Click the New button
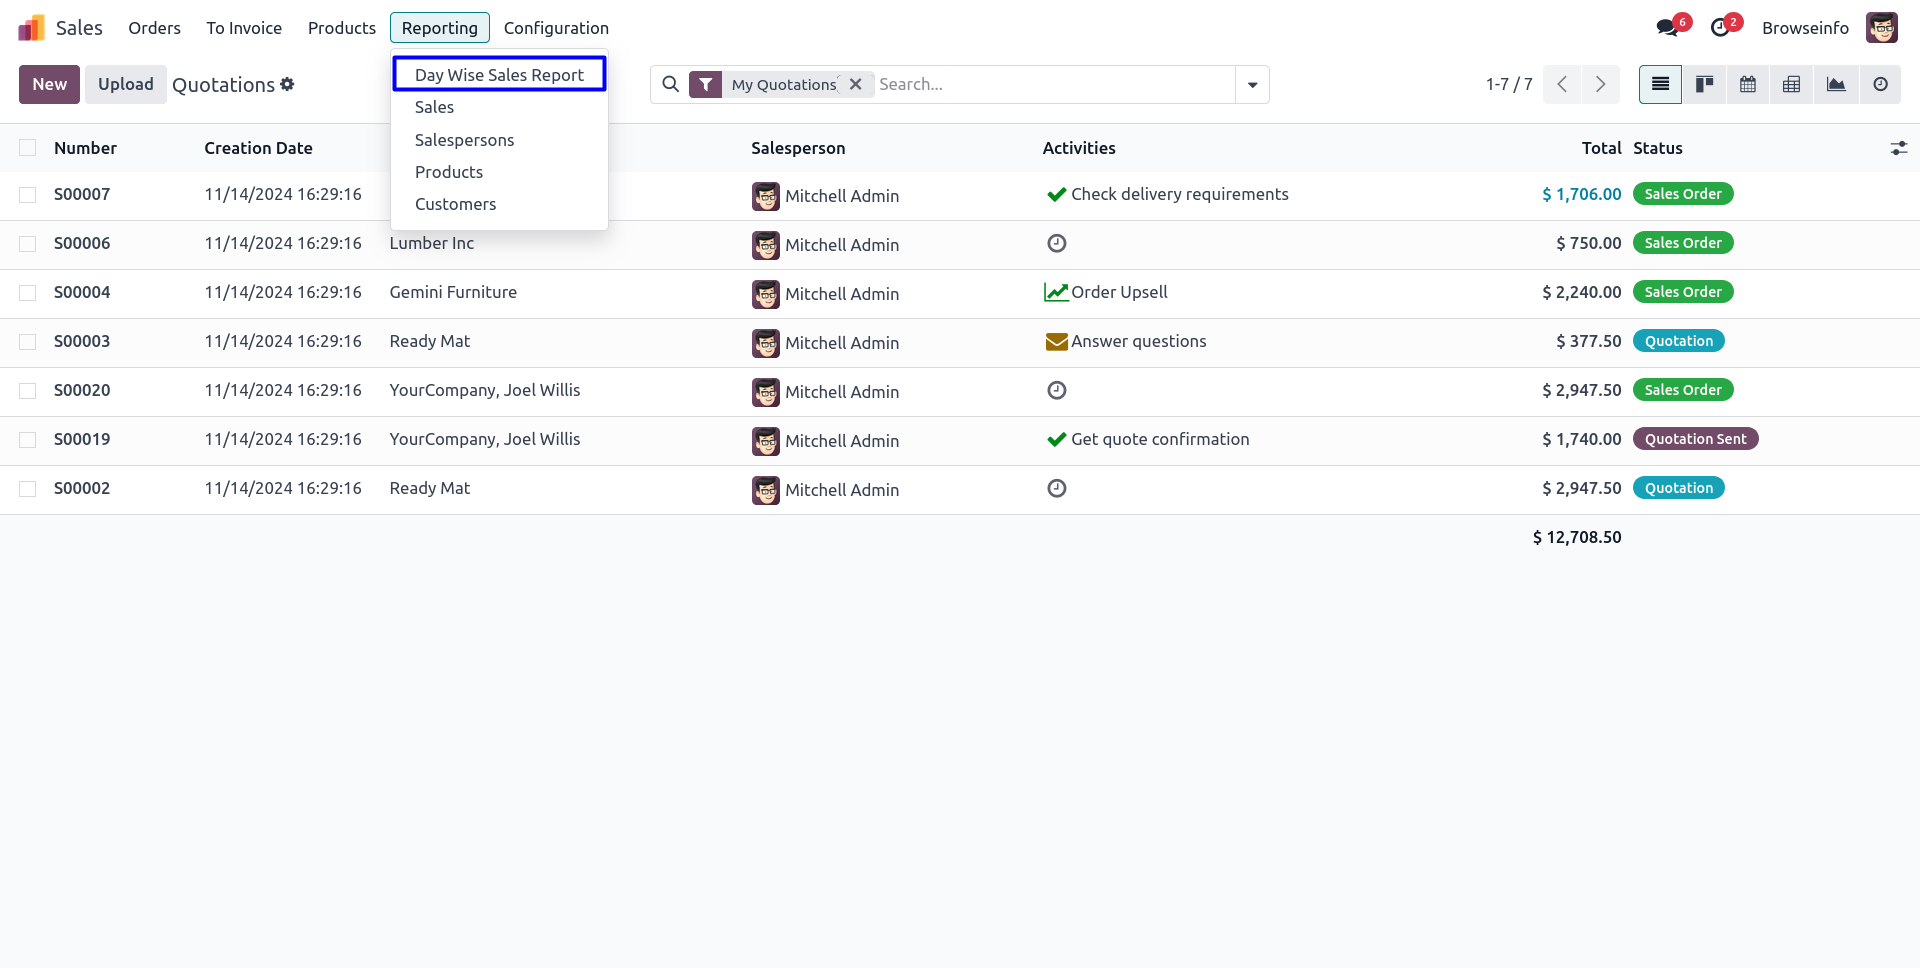The height and width of the screenshot is (968, 1920). tap(49, 85)
